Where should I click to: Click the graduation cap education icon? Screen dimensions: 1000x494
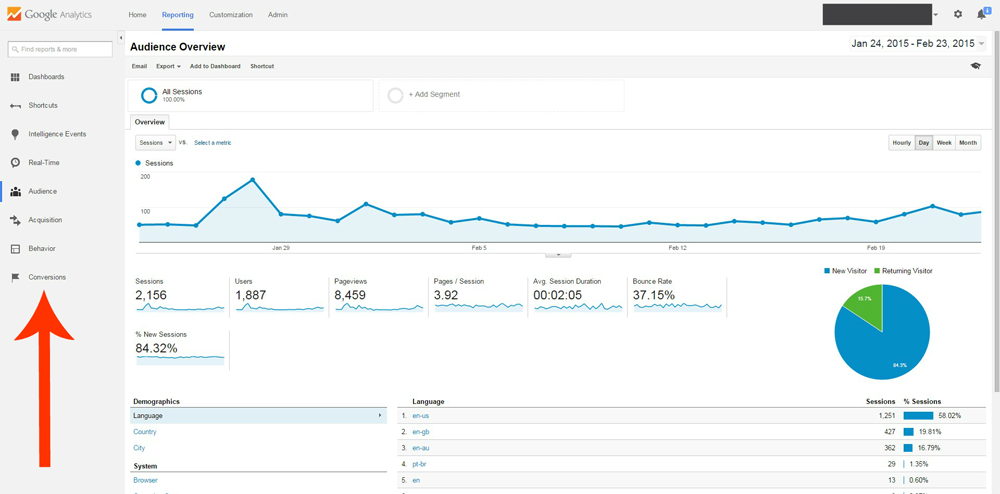(x=976, y=66)
